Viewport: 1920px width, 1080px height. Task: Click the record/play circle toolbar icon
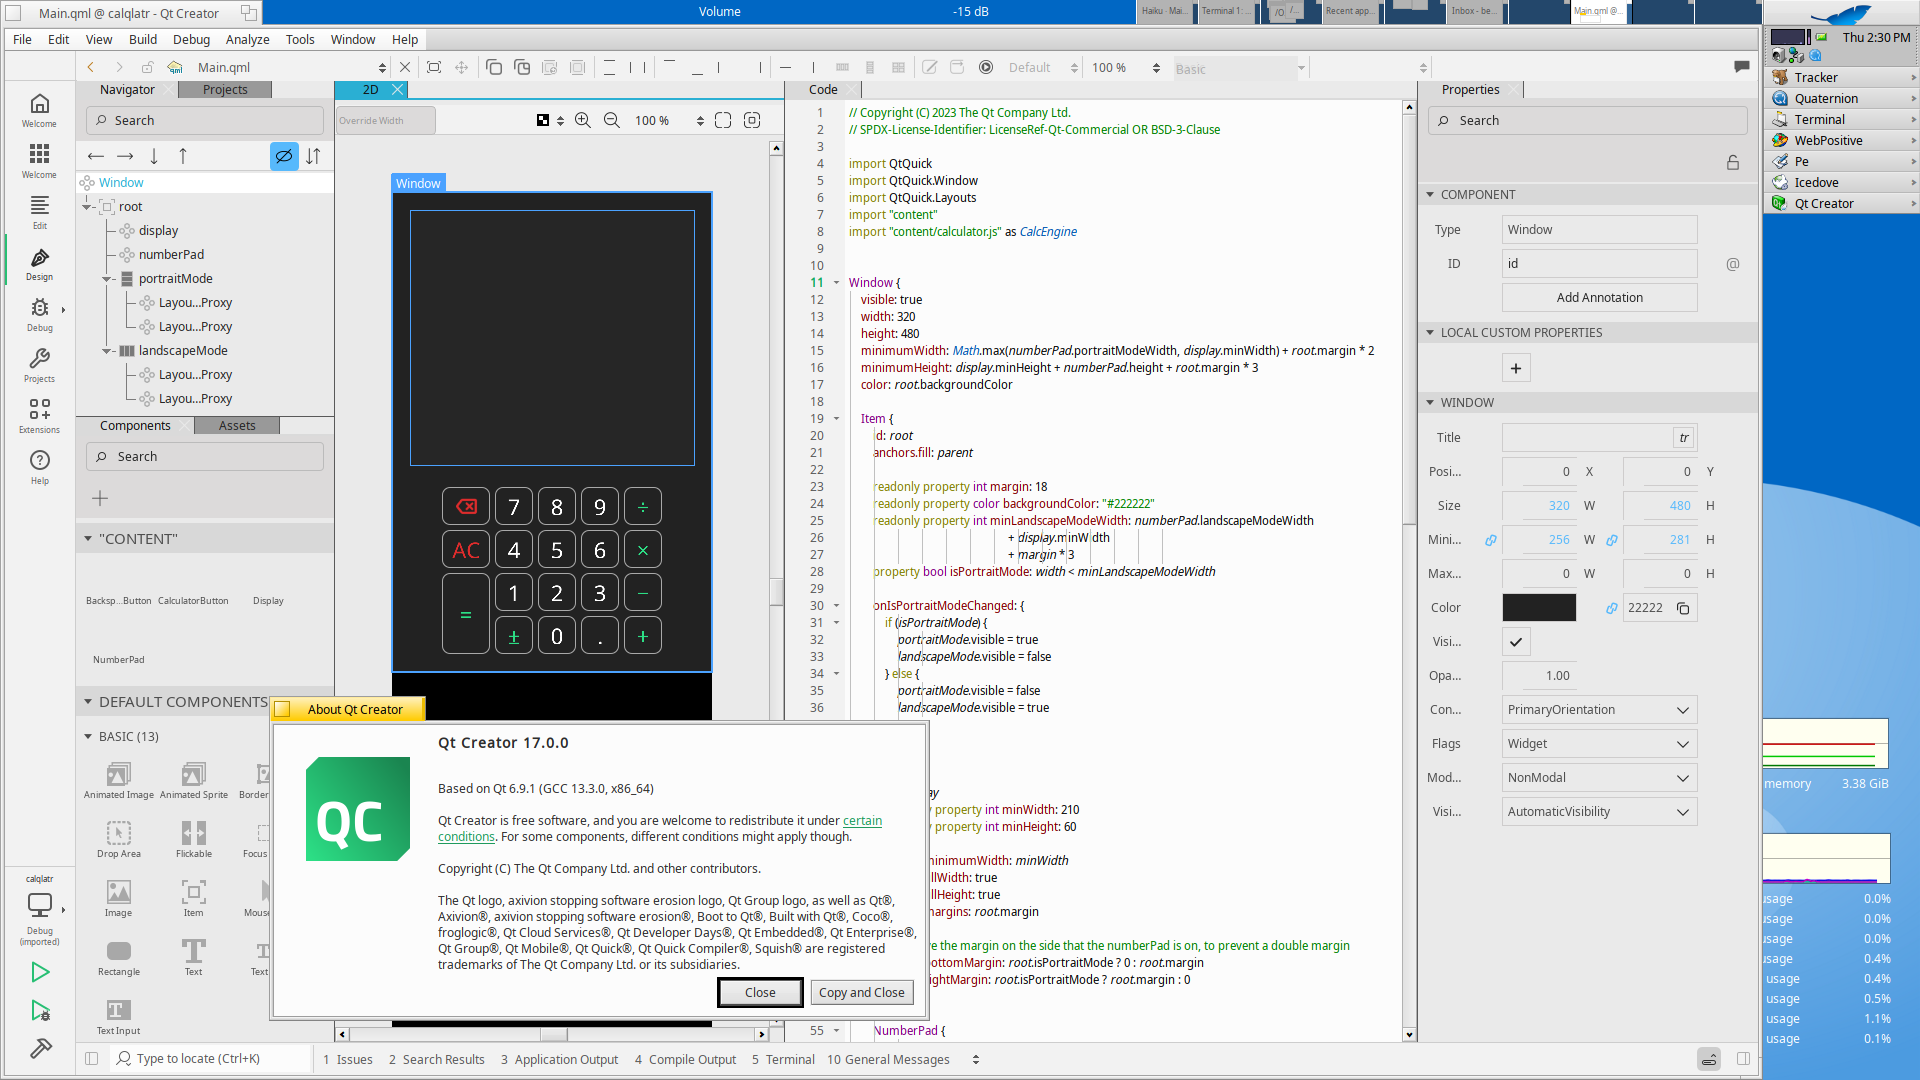pyautogui.click(x=986, y=67)
